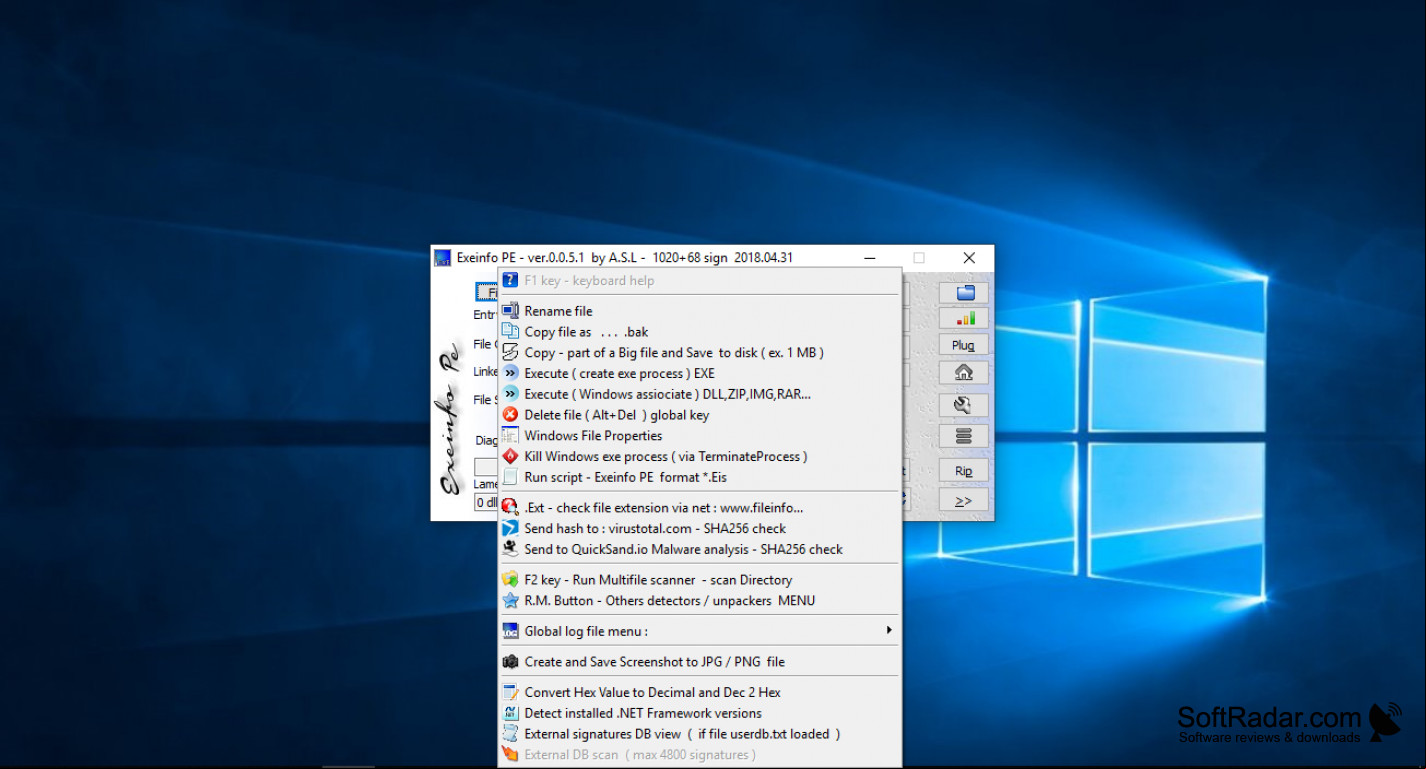1426x769 pixels.
Task: Open External signatures DB view
Action: point(699,734)
